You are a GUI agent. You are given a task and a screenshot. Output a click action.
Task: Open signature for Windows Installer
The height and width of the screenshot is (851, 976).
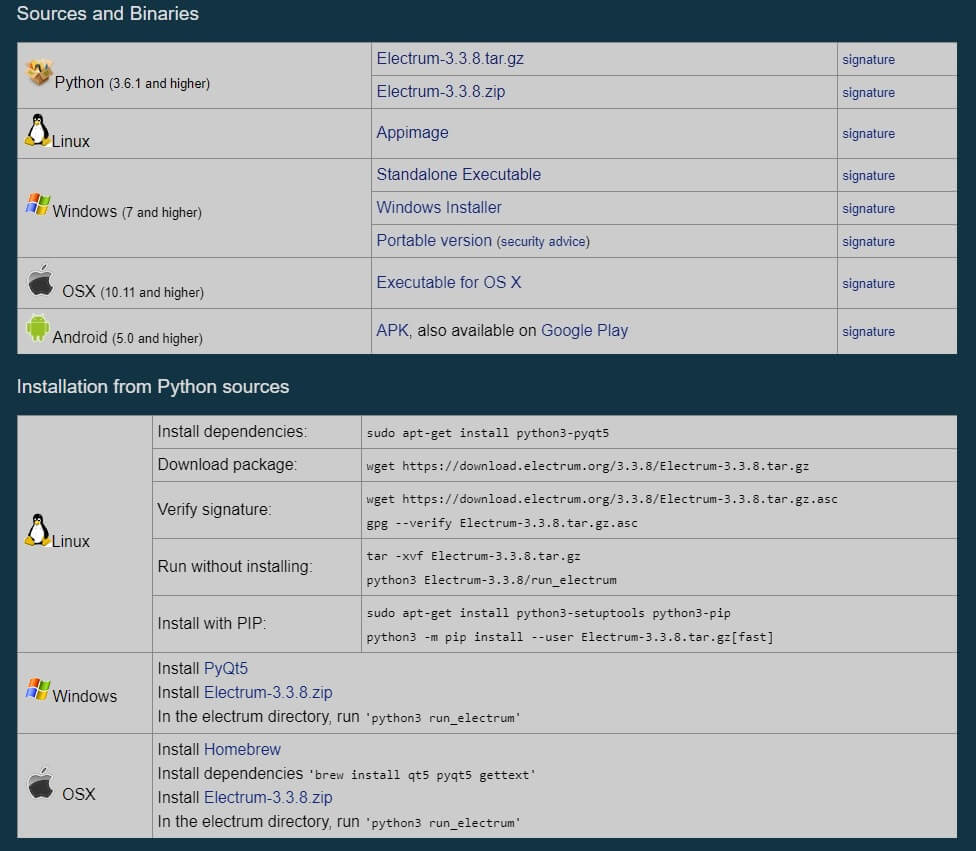coord(868,209)
